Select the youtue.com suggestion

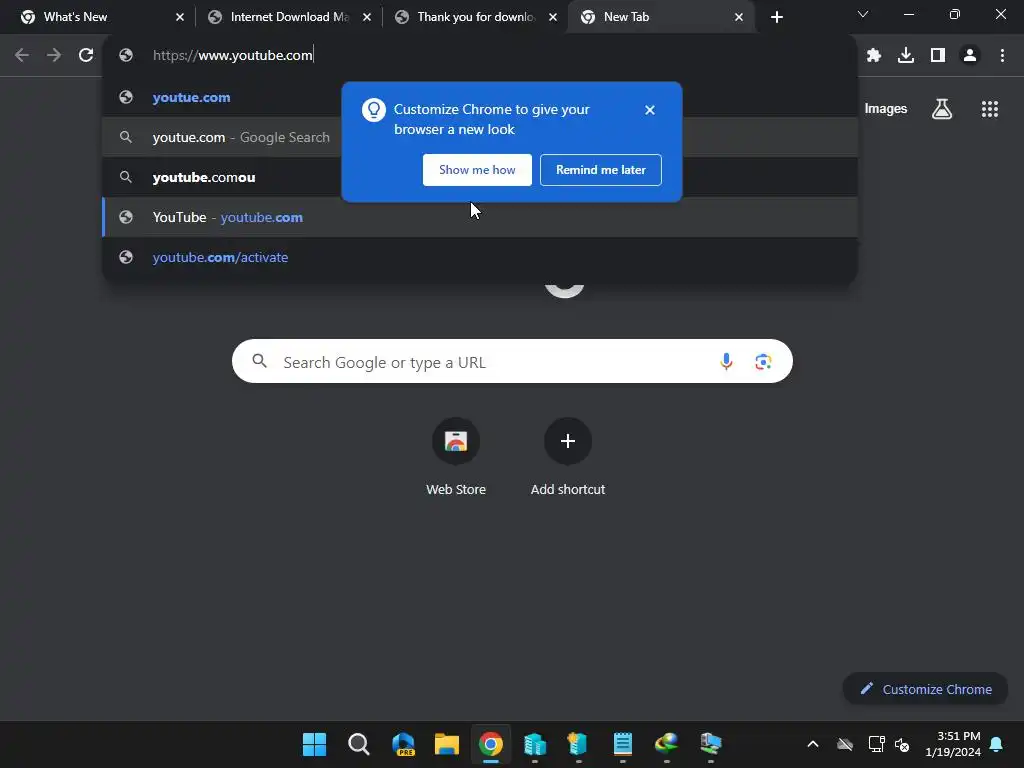(480, 97)
